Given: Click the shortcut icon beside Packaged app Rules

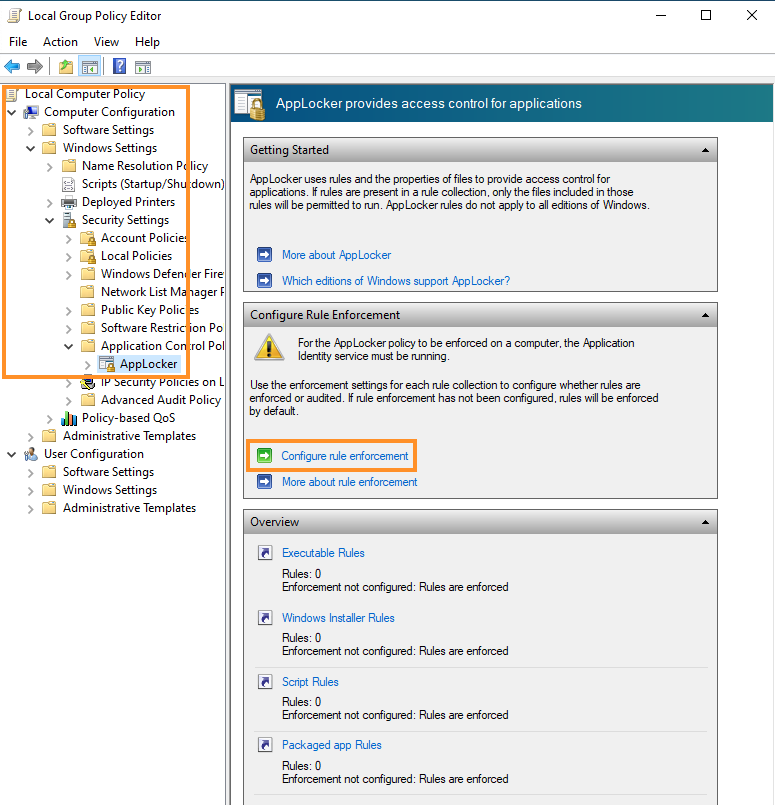Looking at the screenshot, I should [265, 745].
